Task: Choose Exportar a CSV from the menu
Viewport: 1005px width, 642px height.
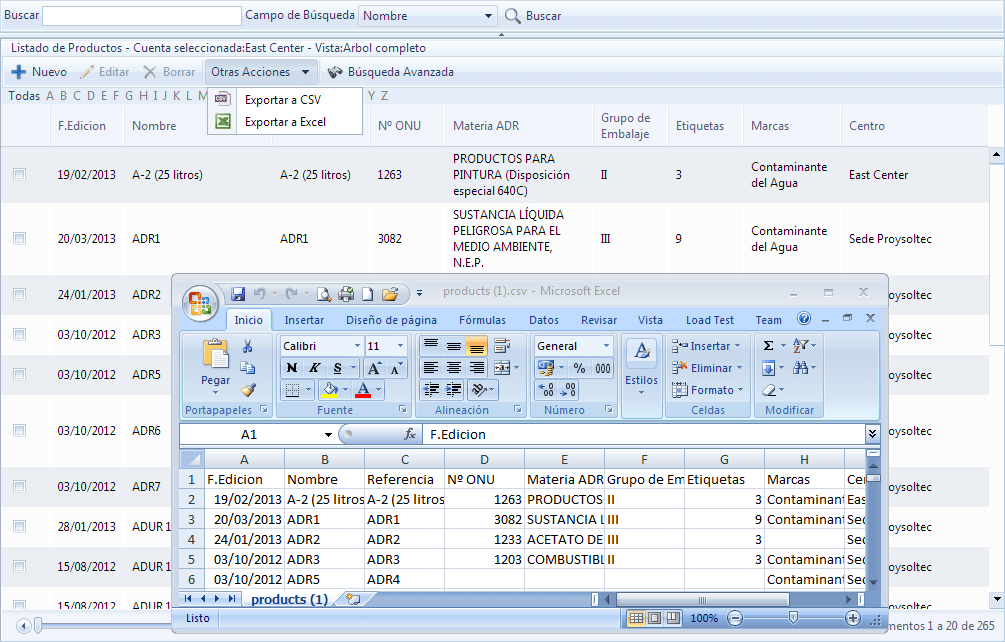Action: (285, 99)
